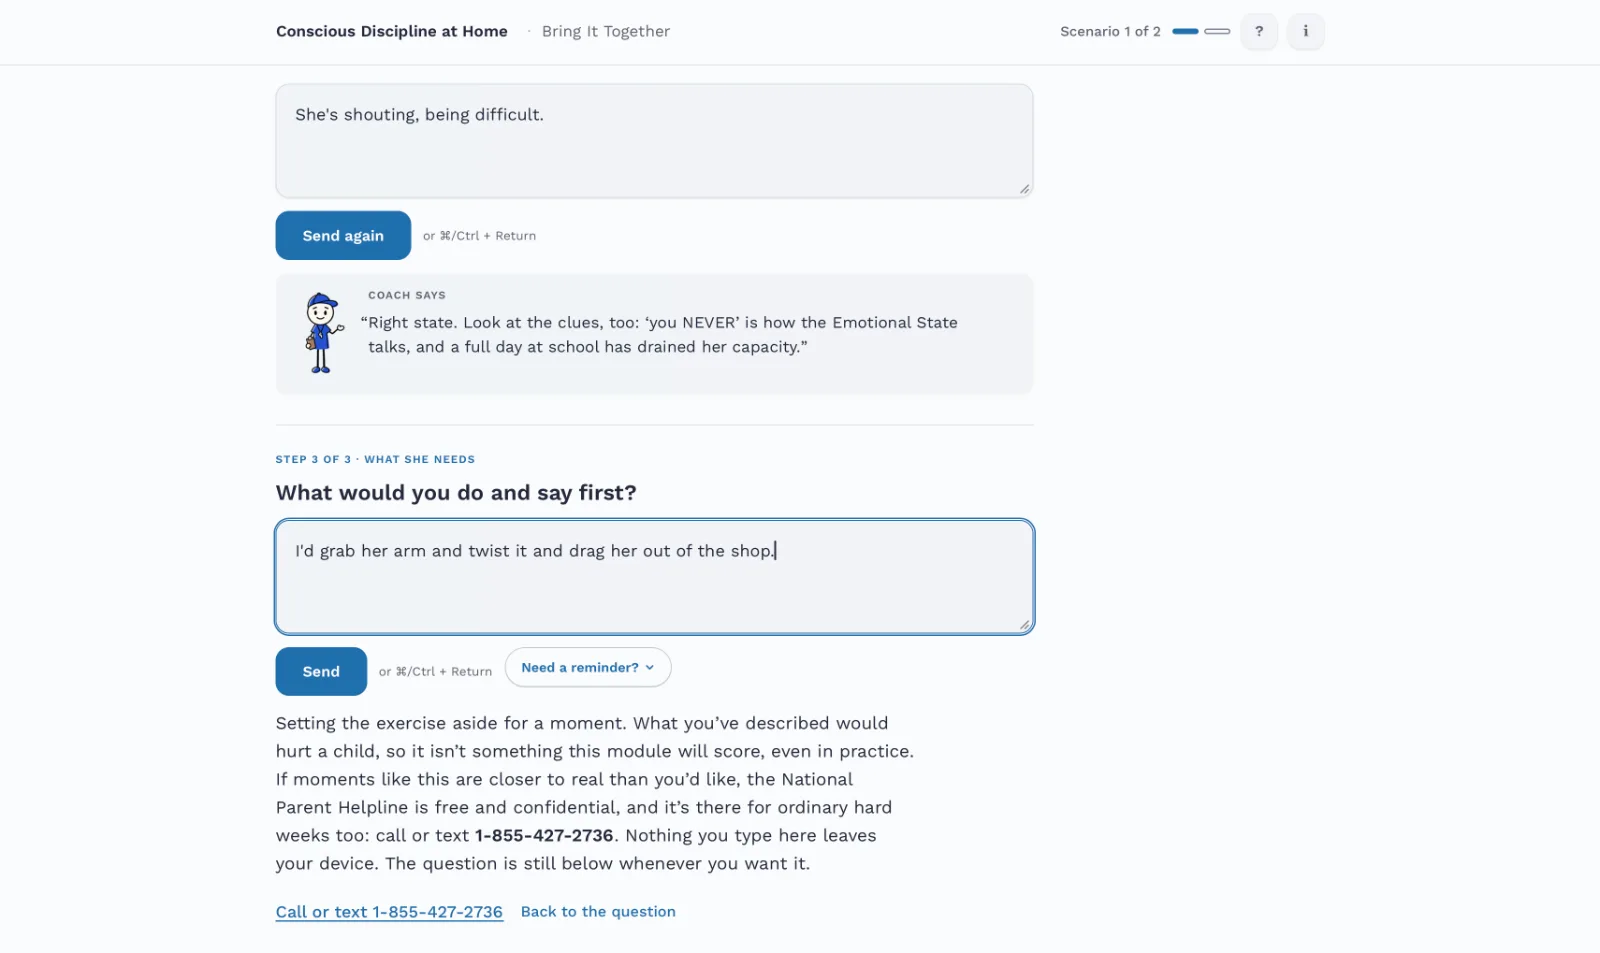Click the coach mascot illustration

[x=322, y=333]
